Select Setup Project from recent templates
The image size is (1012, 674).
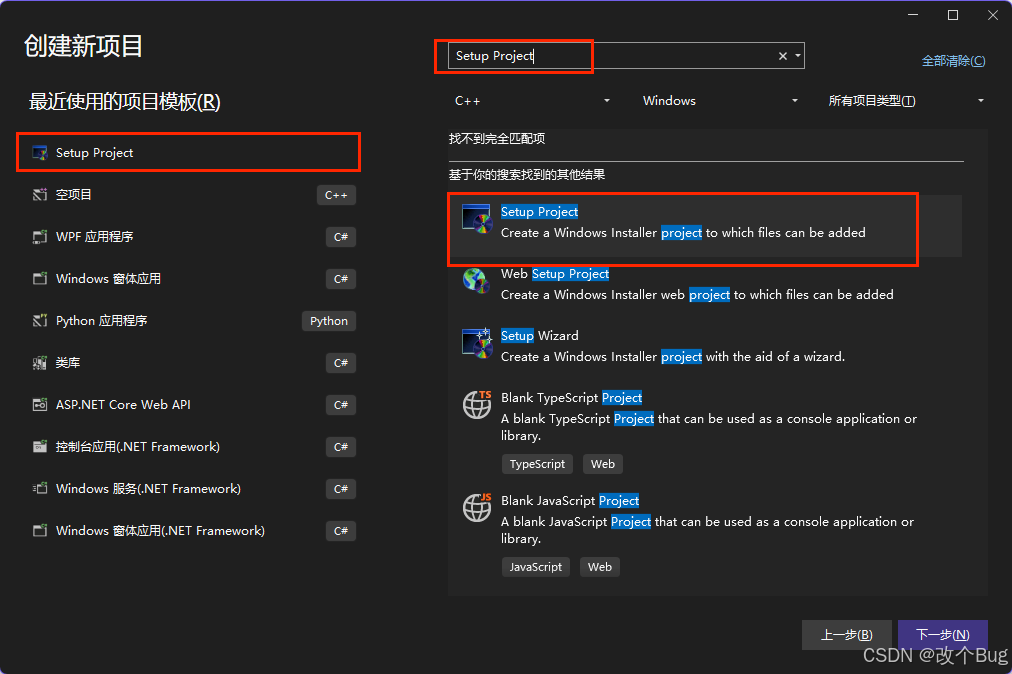click(x=188, y=153)
